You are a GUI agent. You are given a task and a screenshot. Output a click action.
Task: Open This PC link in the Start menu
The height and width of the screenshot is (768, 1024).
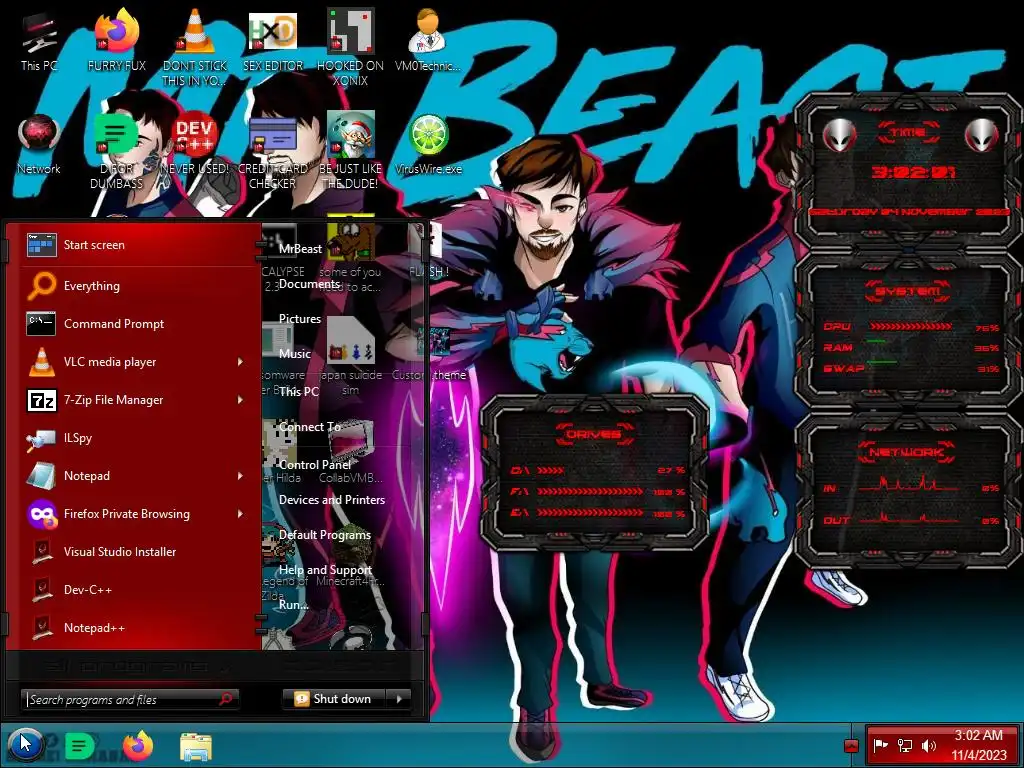pos(298,391)
